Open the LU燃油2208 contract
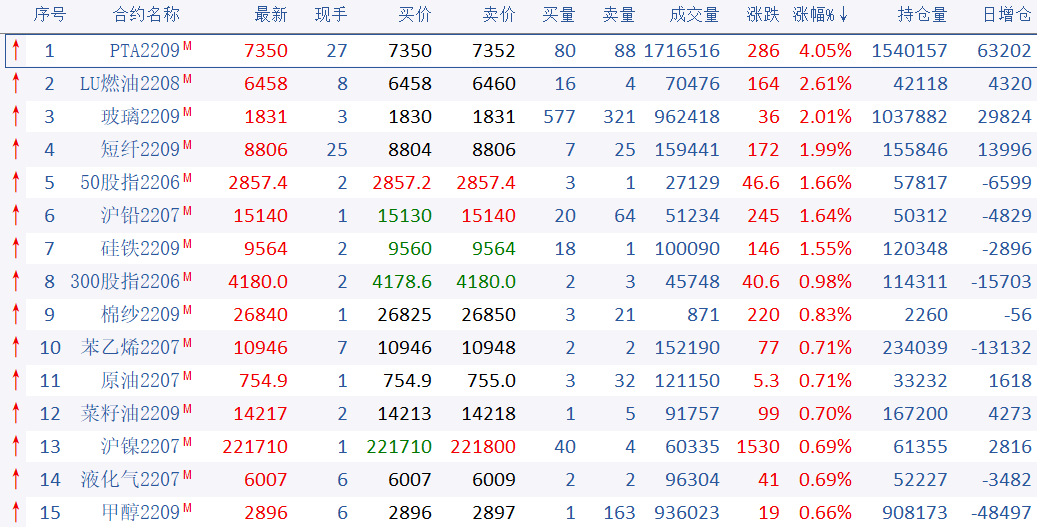The width and height of the screenshot is (1037, 527). pyautogui.click(x=129, y=84)
